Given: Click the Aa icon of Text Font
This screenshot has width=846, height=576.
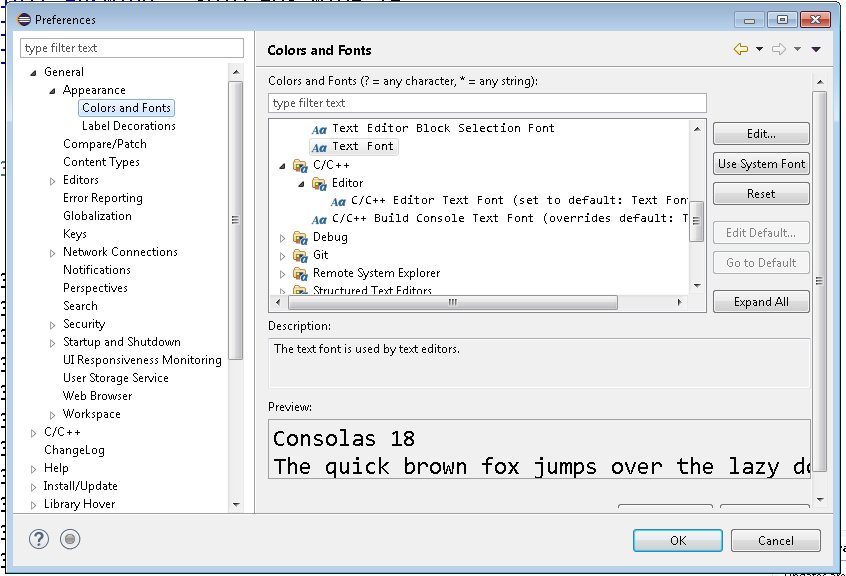Looking at the screenshot, I should (x=319, y=147).
